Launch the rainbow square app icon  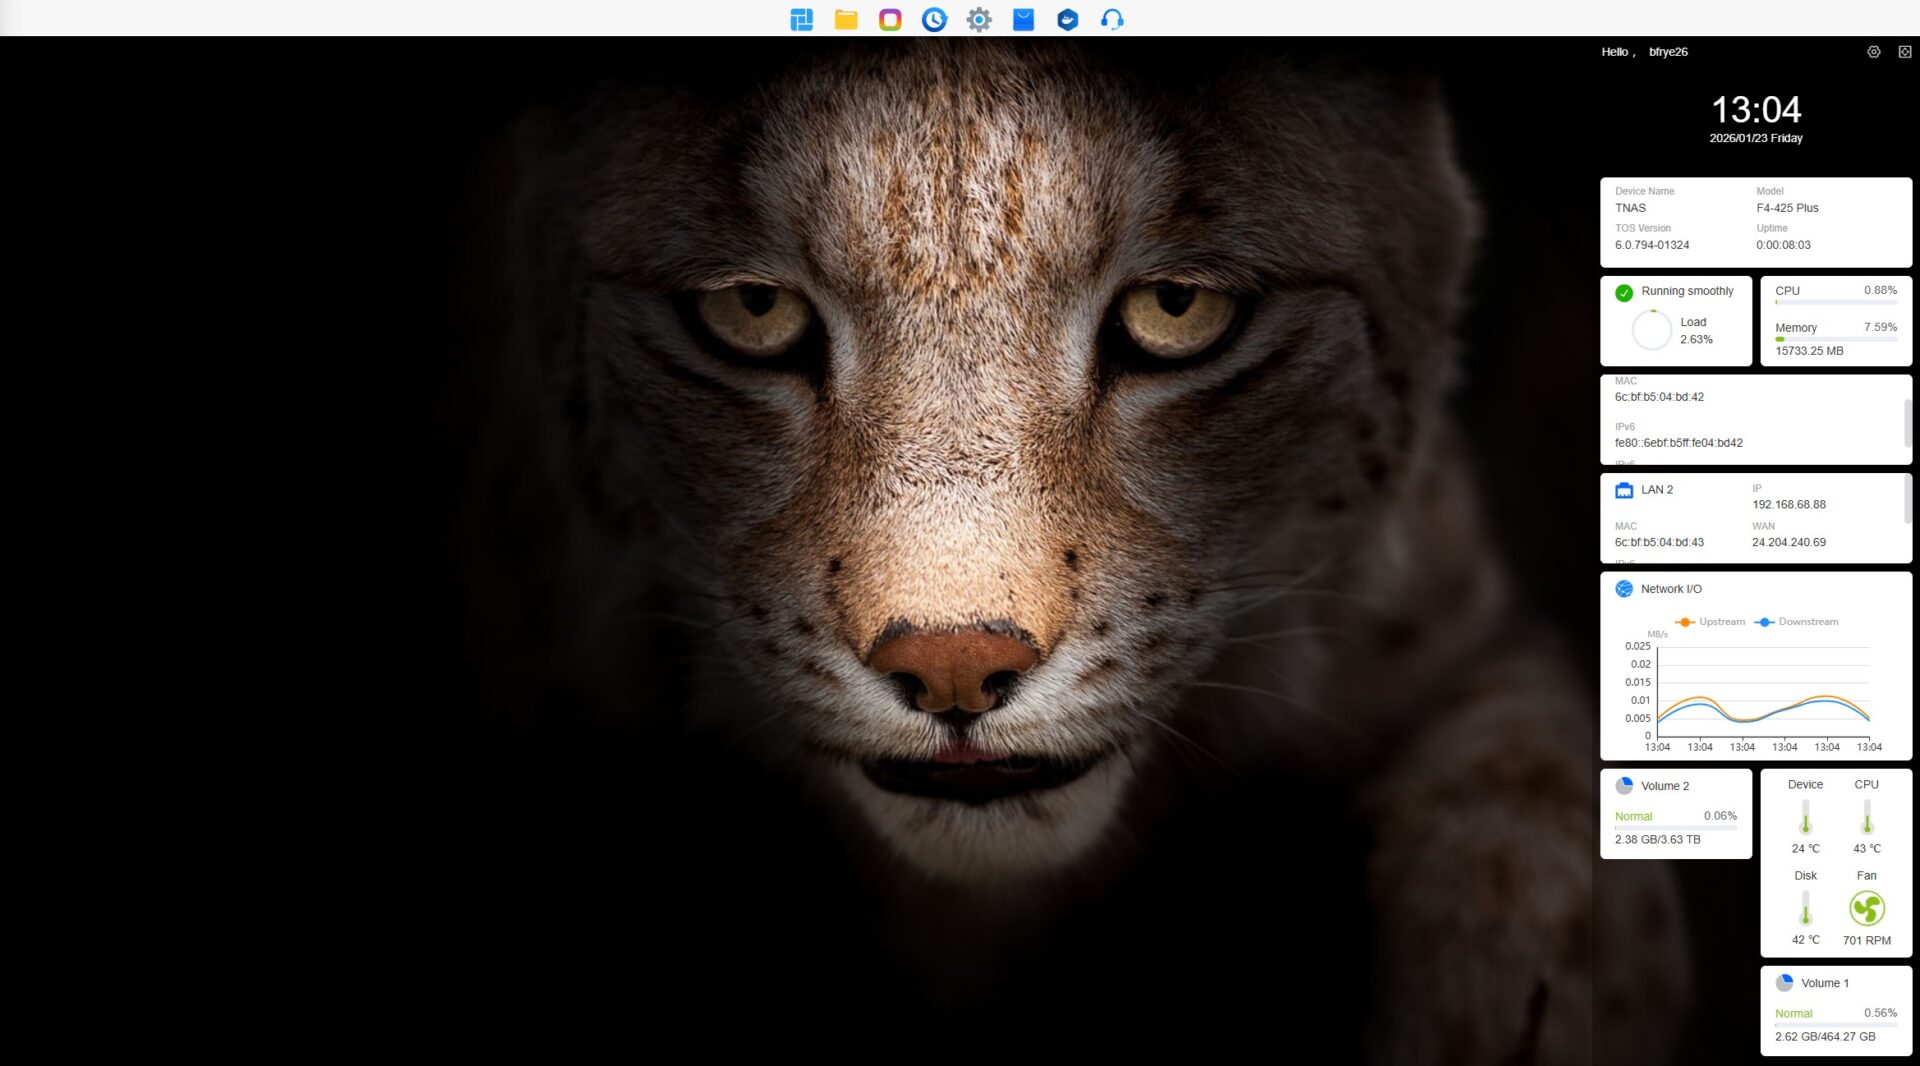coord(890,19)
